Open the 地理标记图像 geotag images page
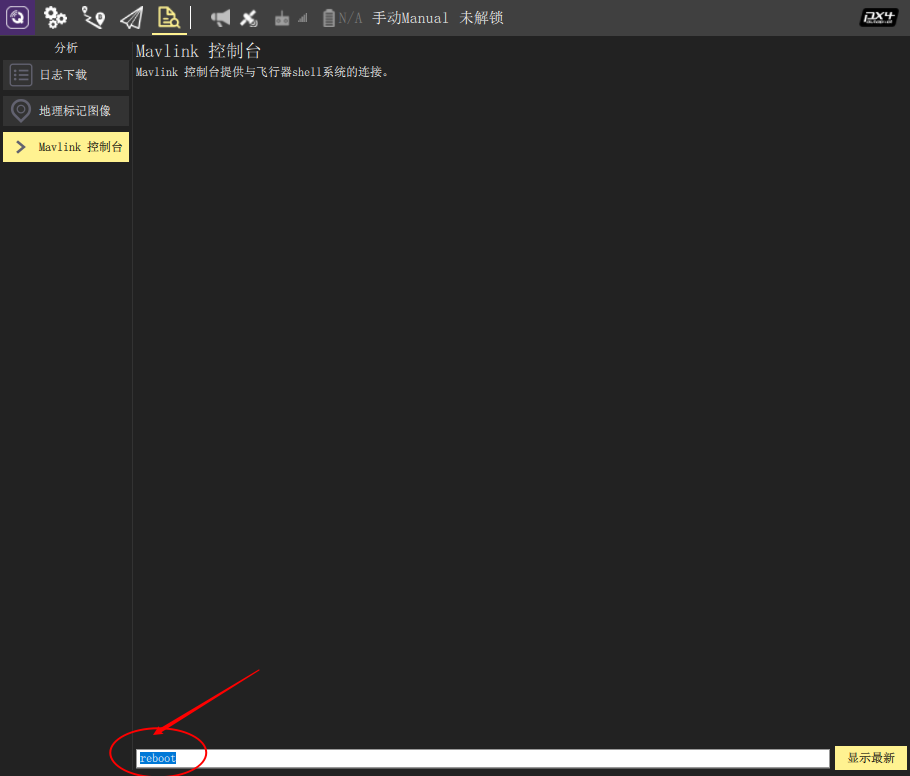Viewport: 910px width, 776px height. click(66, 111)
